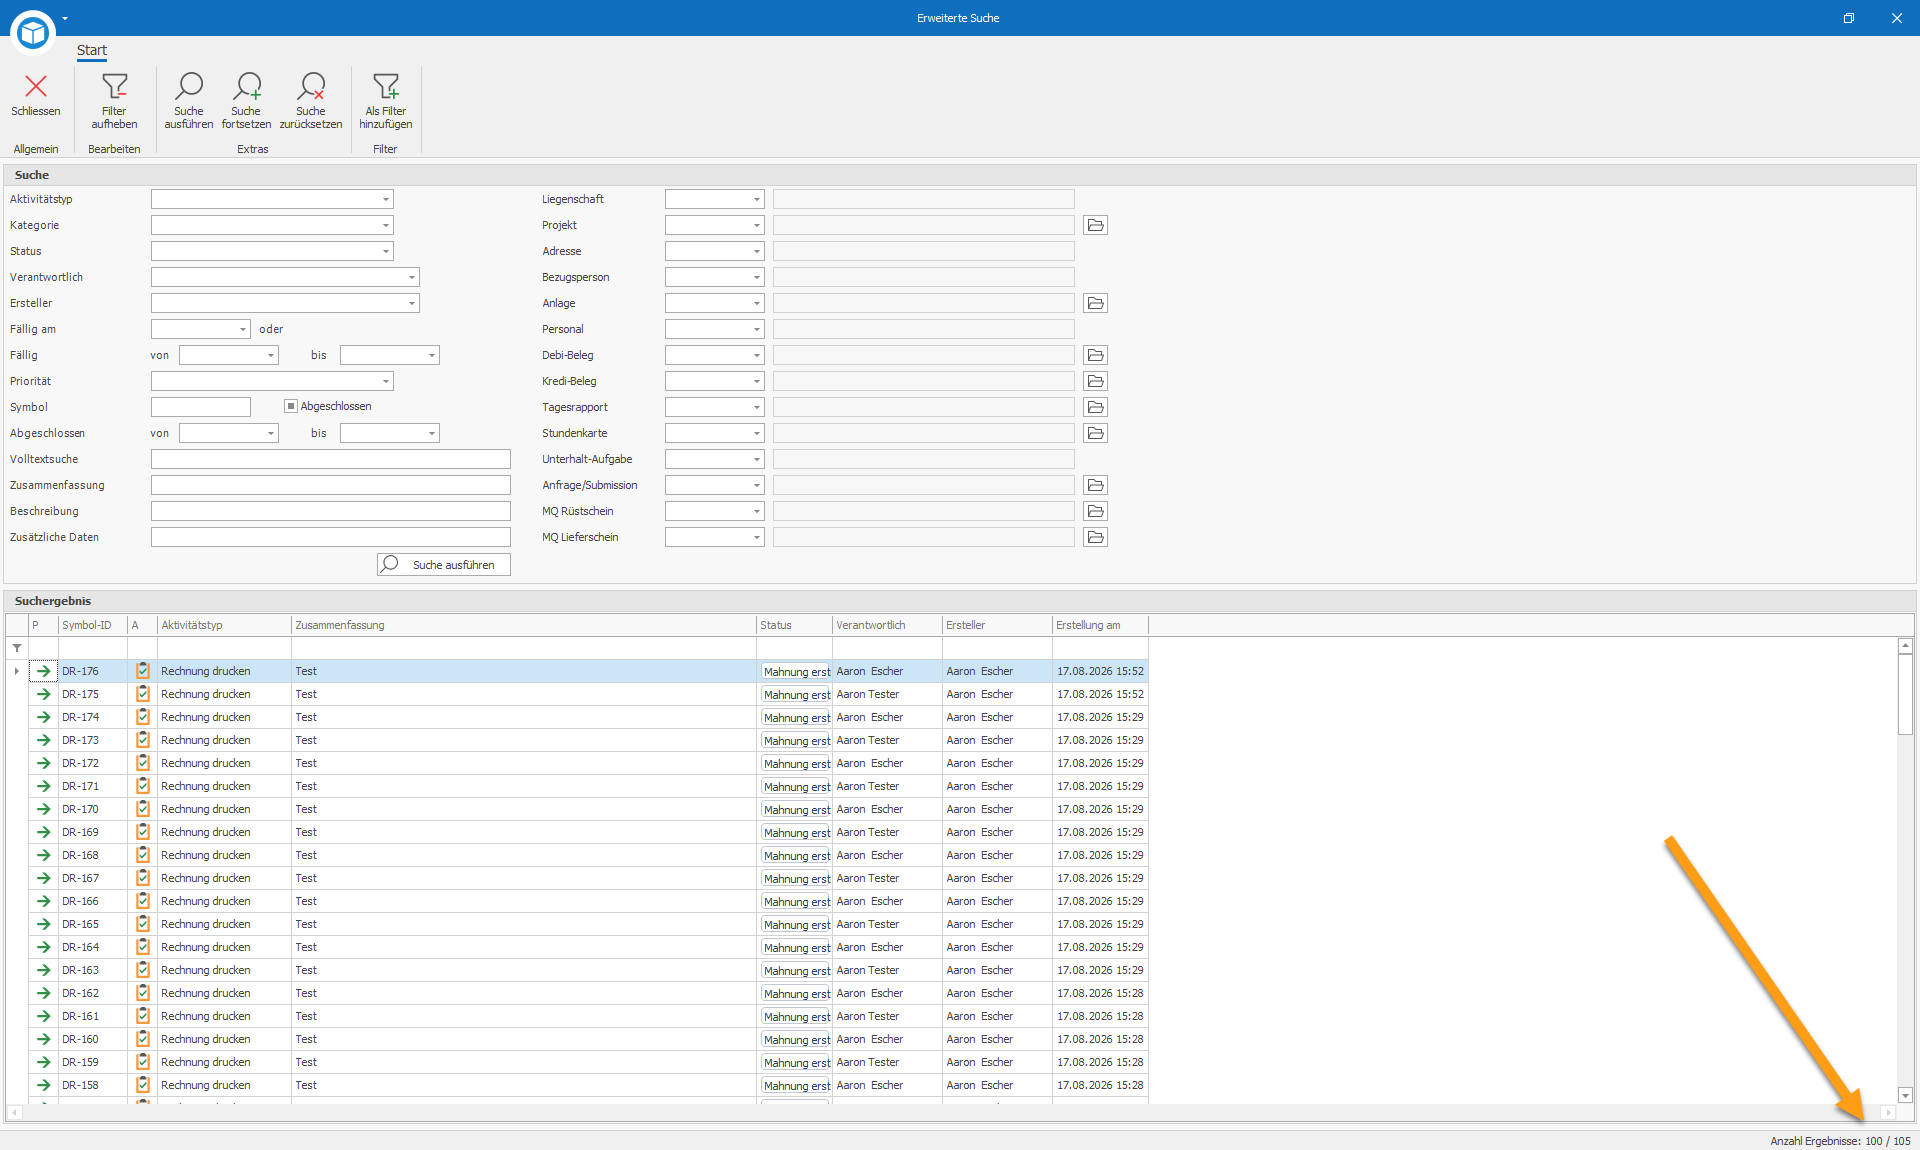Open folder browse icon for Stundenkarte

(x=1095, y=433)
